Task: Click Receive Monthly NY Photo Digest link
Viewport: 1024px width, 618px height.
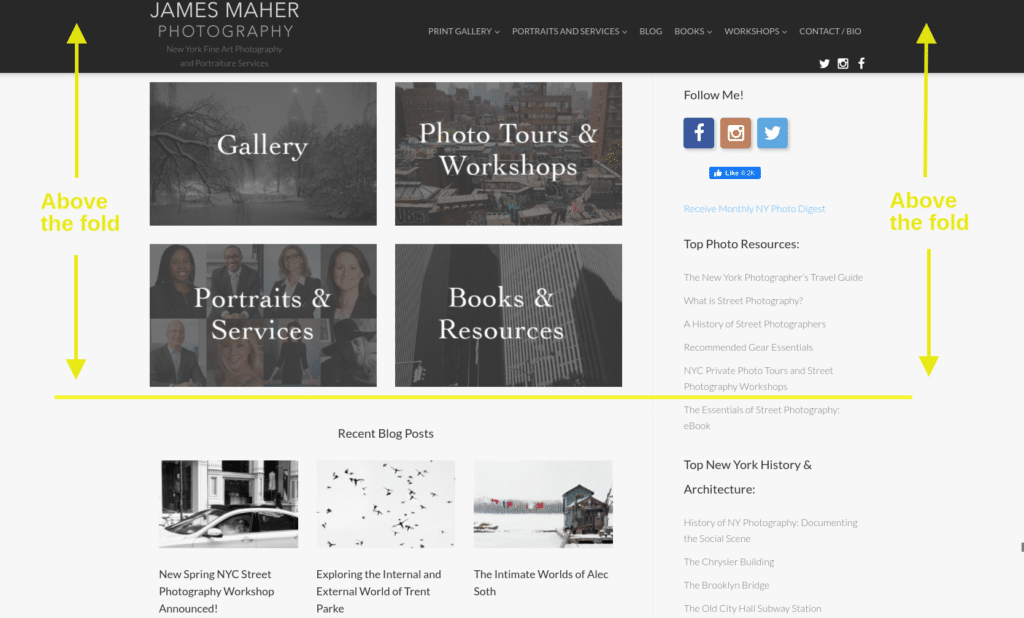Action: tap(754, 209)
